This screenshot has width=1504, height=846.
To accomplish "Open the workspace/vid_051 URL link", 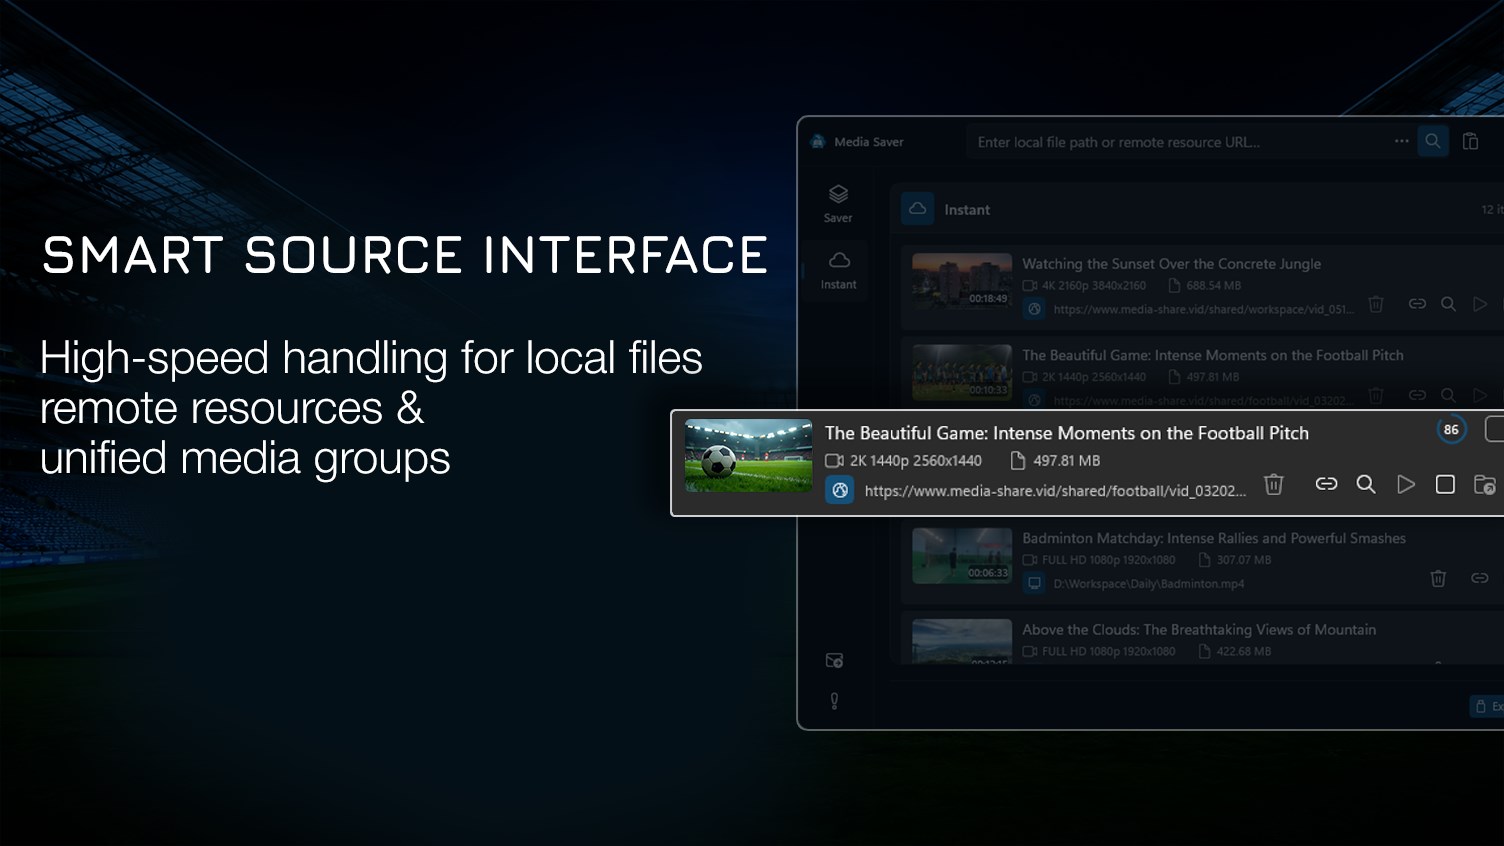I will click(1203, 310).
